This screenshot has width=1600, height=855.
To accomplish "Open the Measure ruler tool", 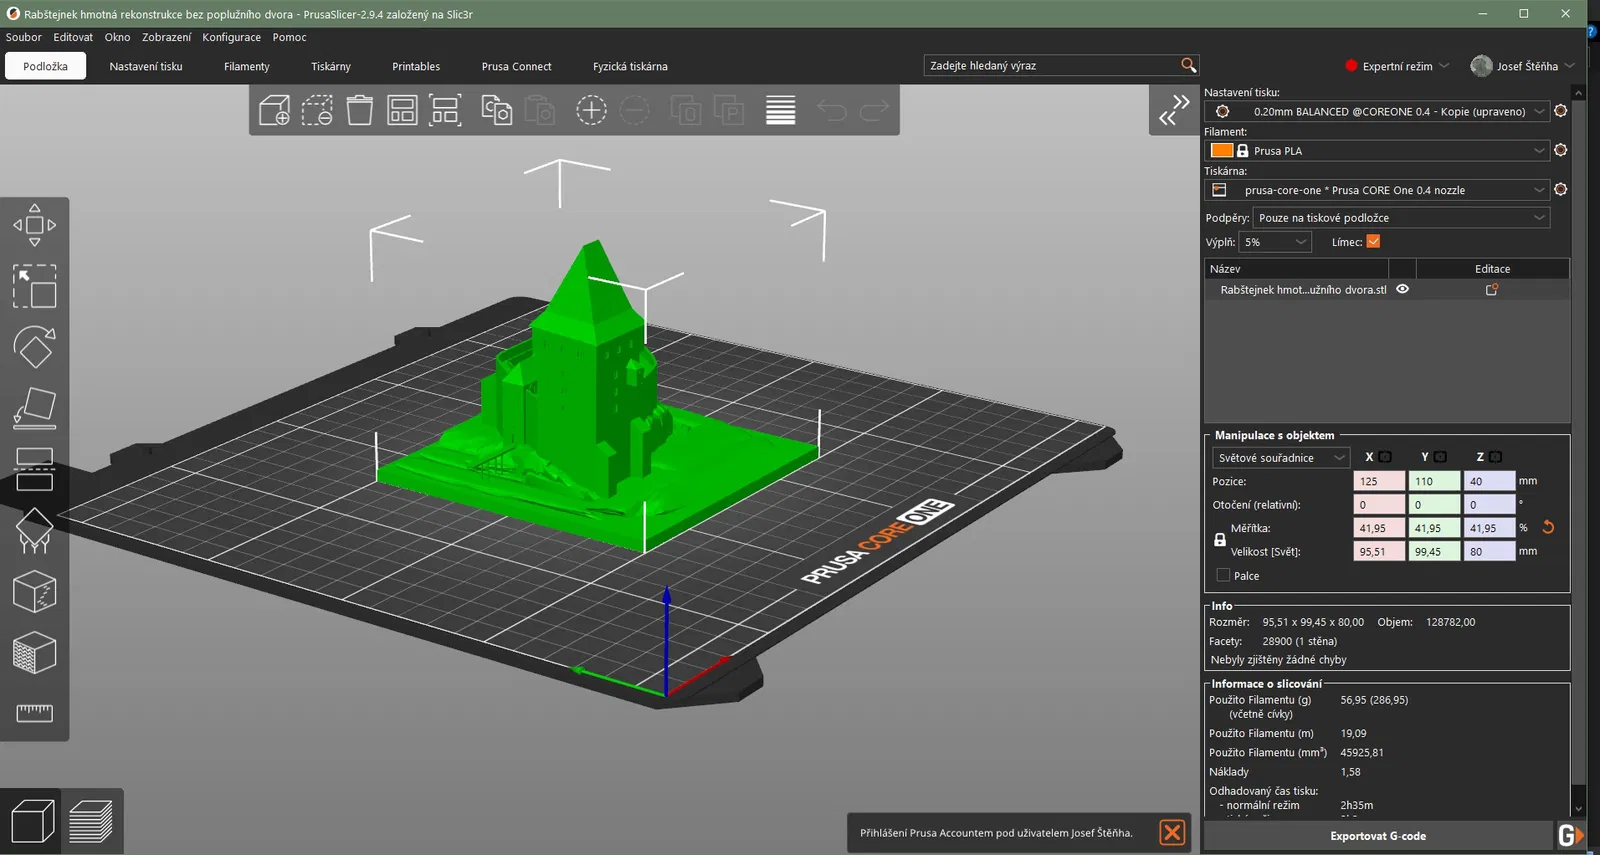I will [x=34, y=712].
